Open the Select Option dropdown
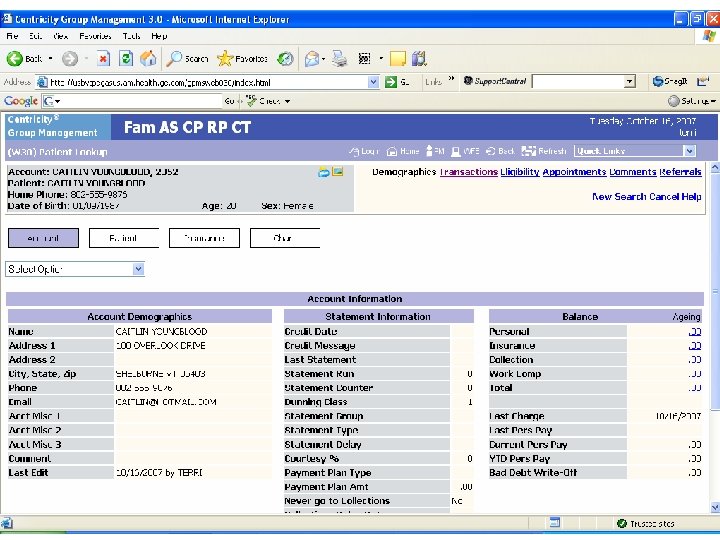Viewport: 720px width, 540px height. (138, 269)
